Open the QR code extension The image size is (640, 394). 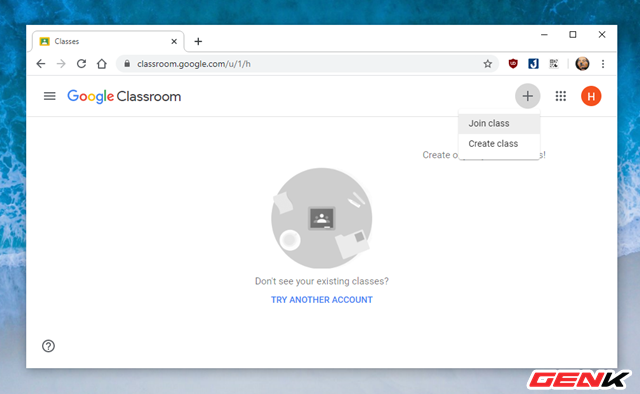pyautogui.click(x=553, y=64)
